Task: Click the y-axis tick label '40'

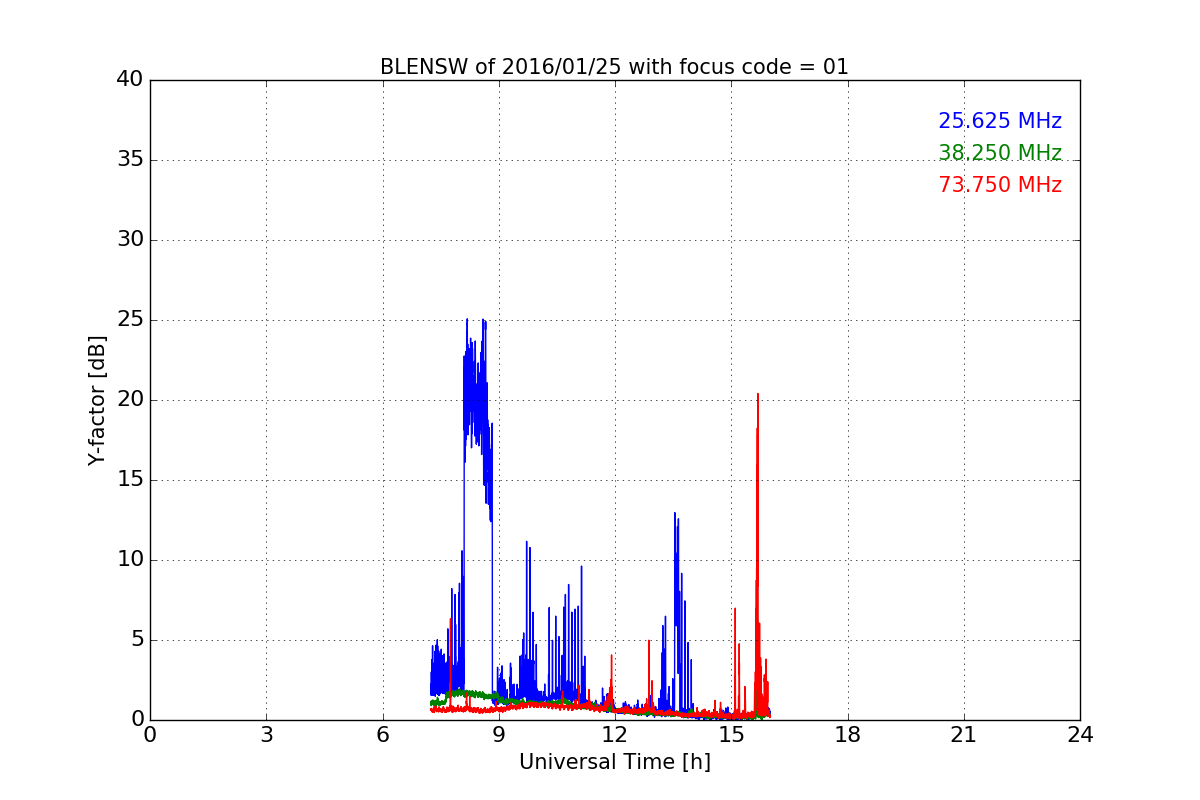Action: click(130, 80)
